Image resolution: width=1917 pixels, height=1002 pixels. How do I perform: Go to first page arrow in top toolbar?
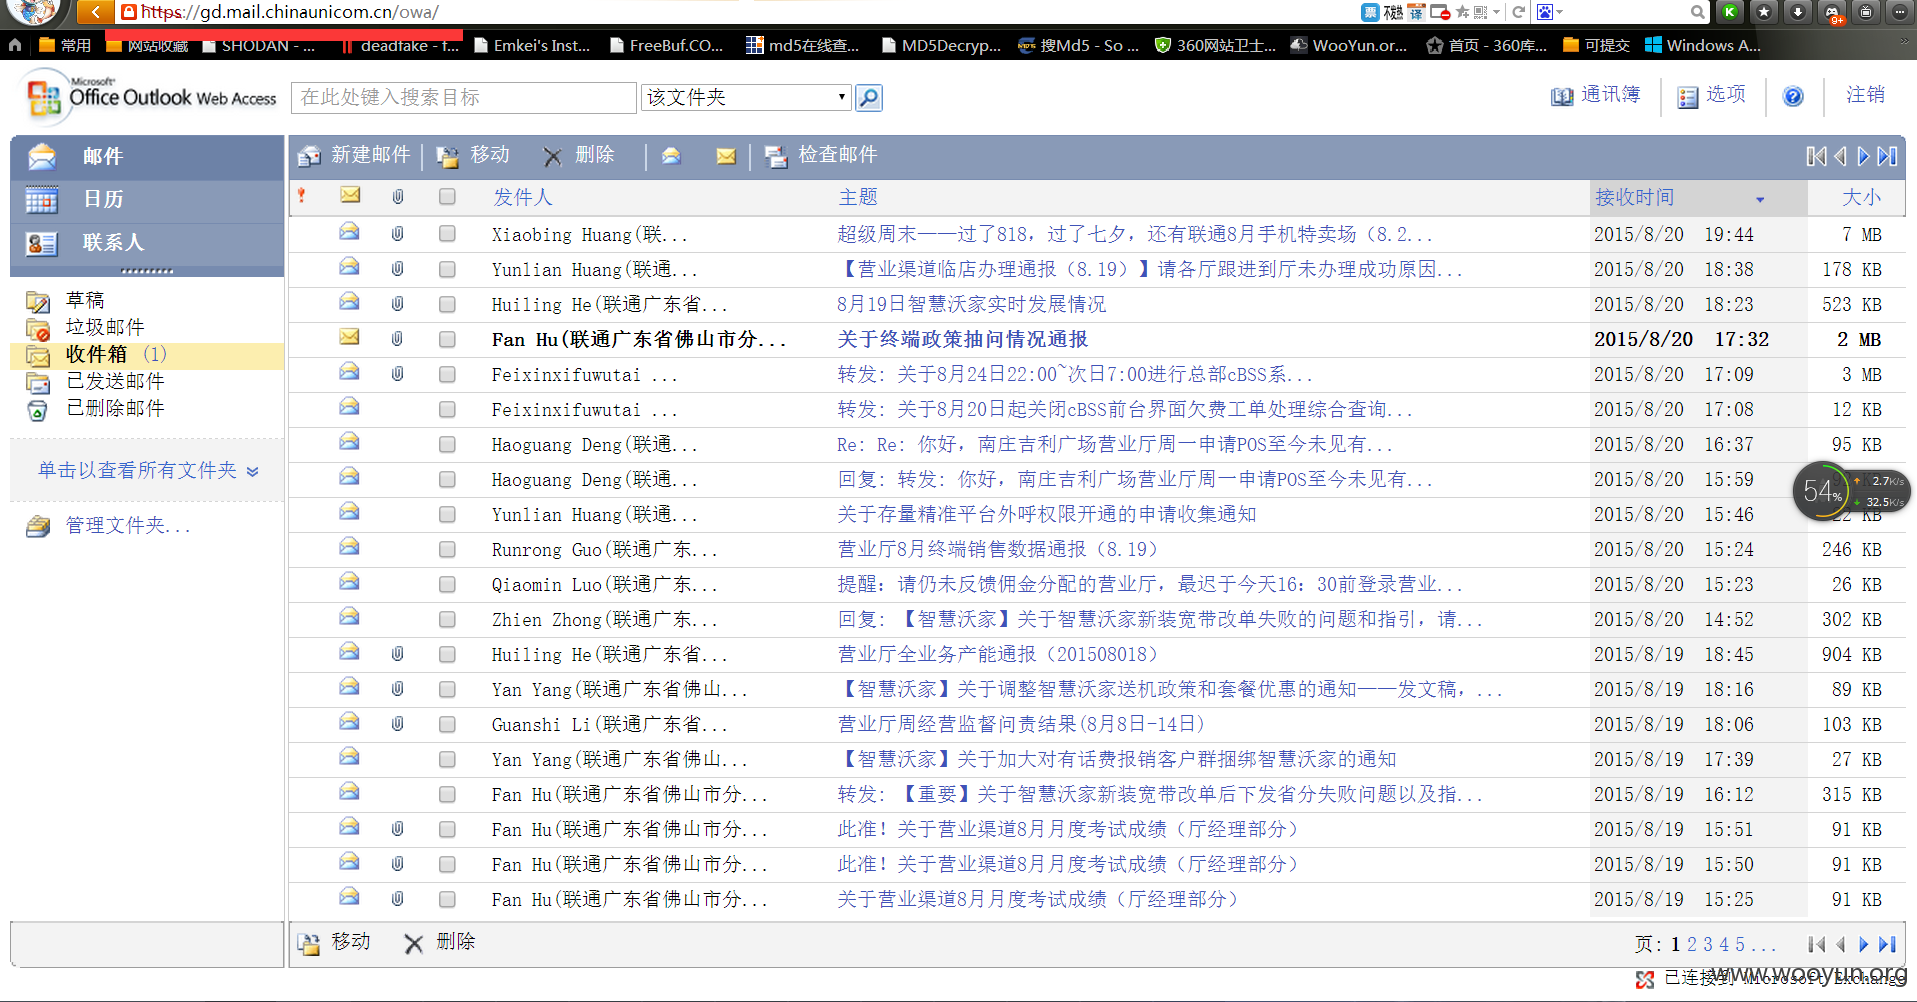click(x=1816, y=156)
